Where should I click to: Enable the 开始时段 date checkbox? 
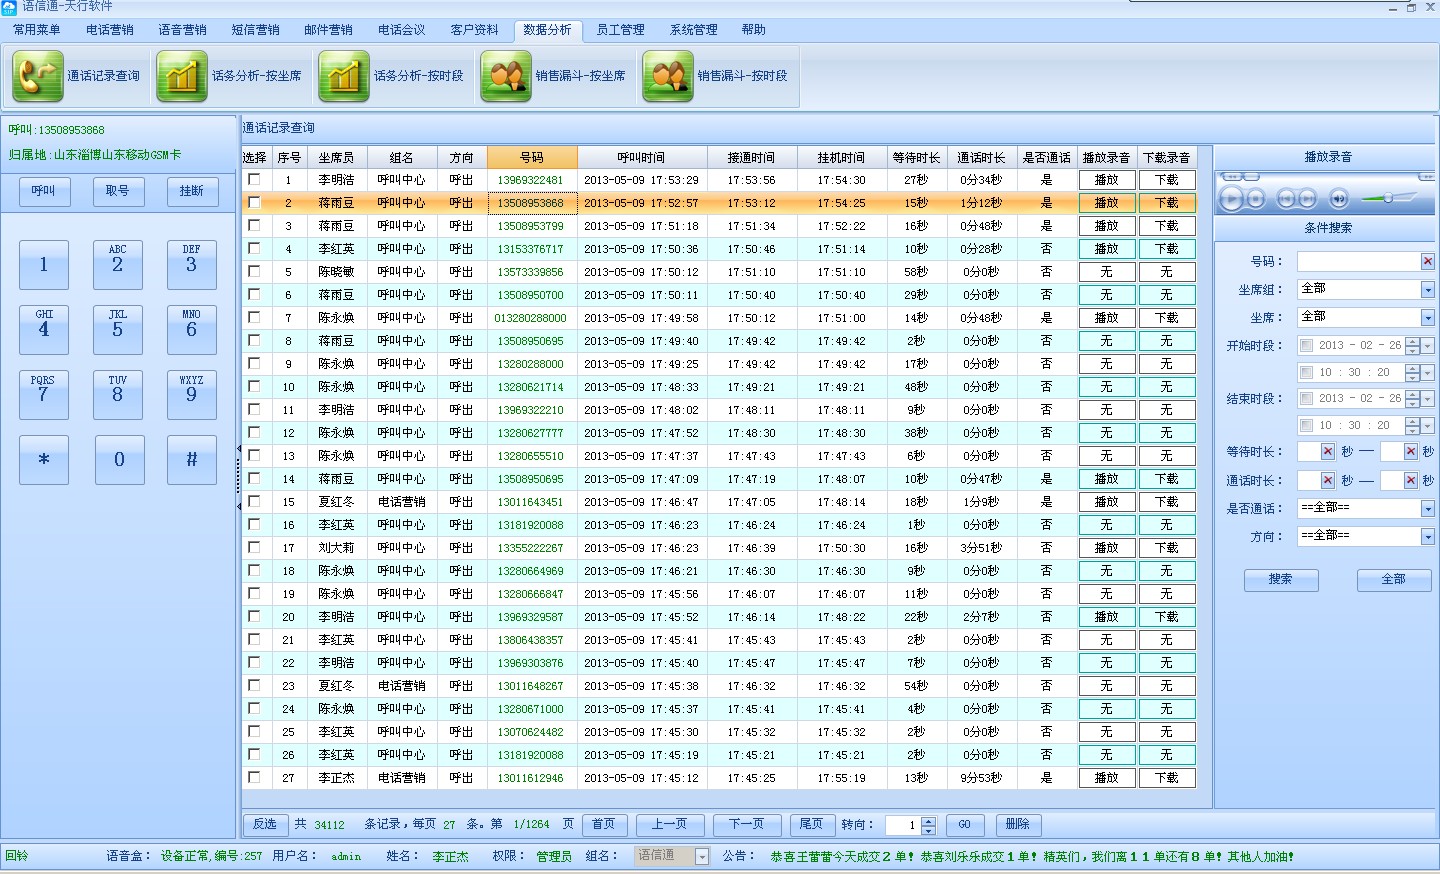pyautogui.click(x=1306, y=345)
